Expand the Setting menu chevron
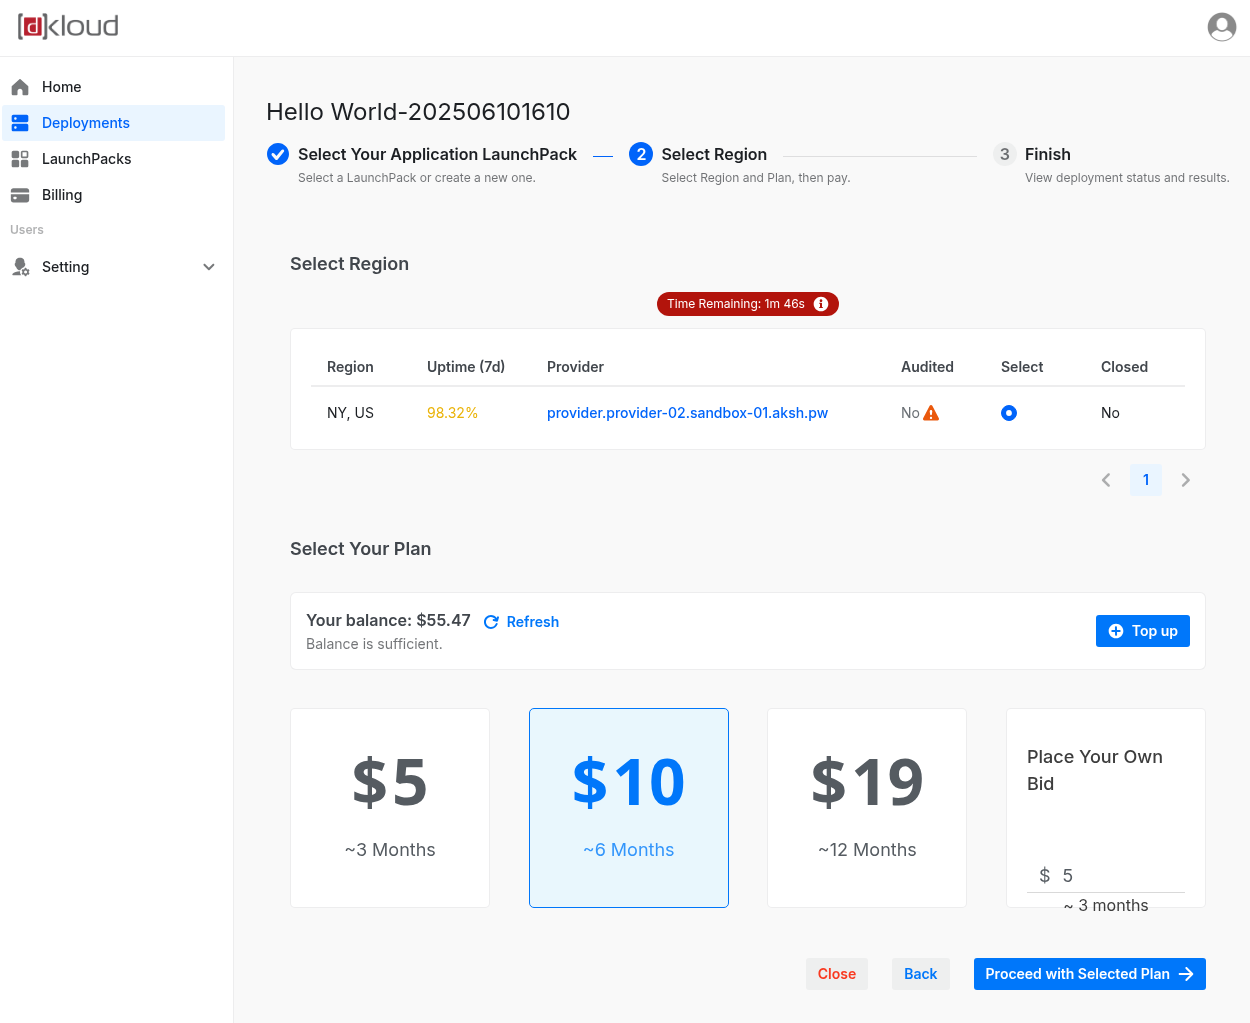1250x1023 pixels. point(209,267)
